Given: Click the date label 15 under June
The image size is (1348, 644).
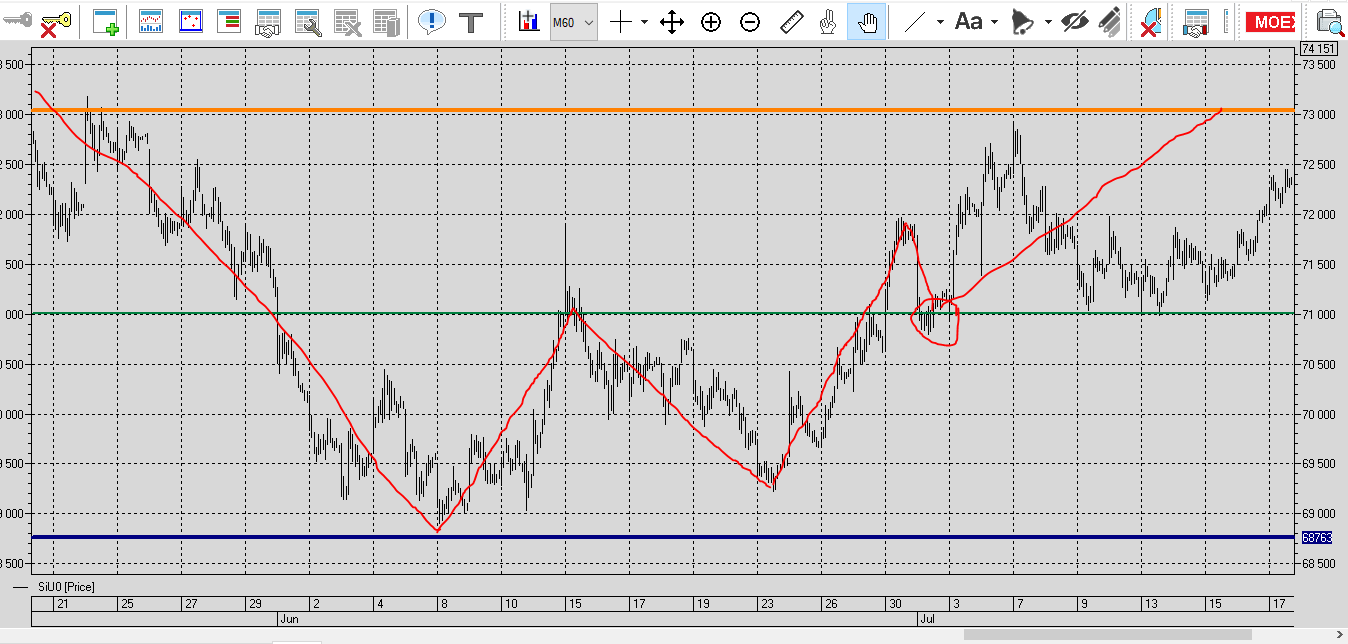Looking at the screenshot, I should click(x=574, y=604).
